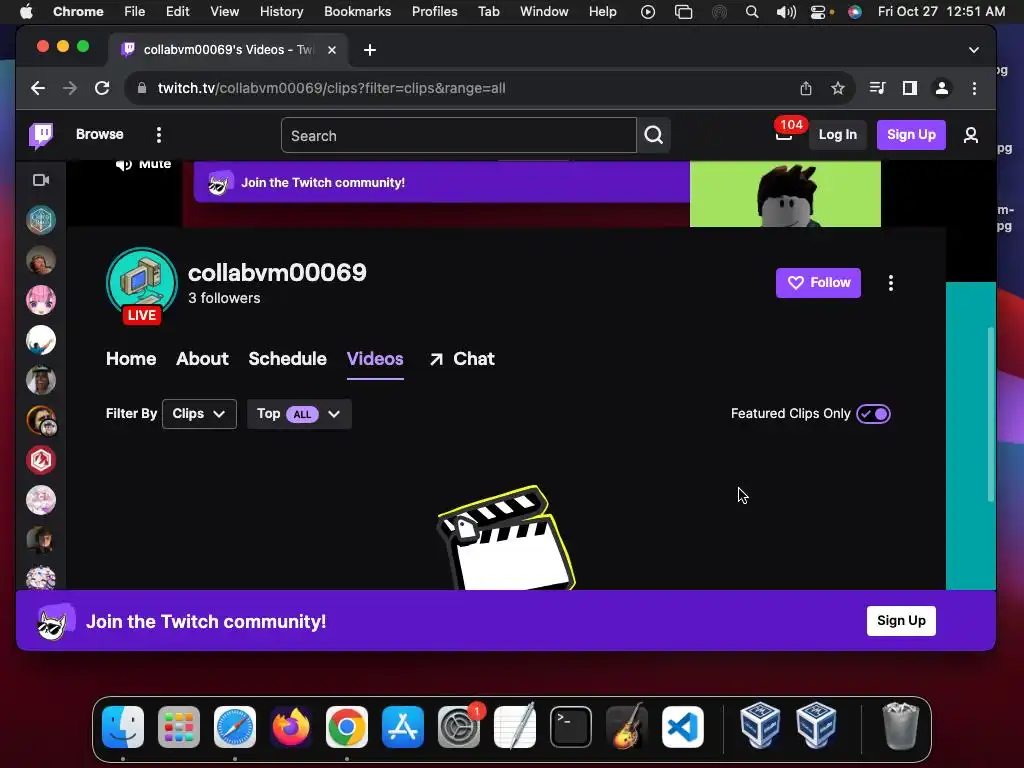Screen dimensions: 1024x768
Task: Open App Store from the dock
Action: pyautogui.click(x=403, y=727)
